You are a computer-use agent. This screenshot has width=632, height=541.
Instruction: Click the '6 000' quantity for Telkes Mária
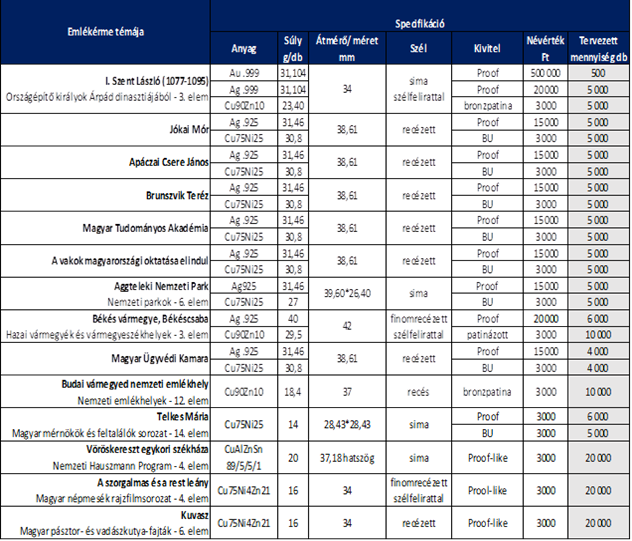598,416
